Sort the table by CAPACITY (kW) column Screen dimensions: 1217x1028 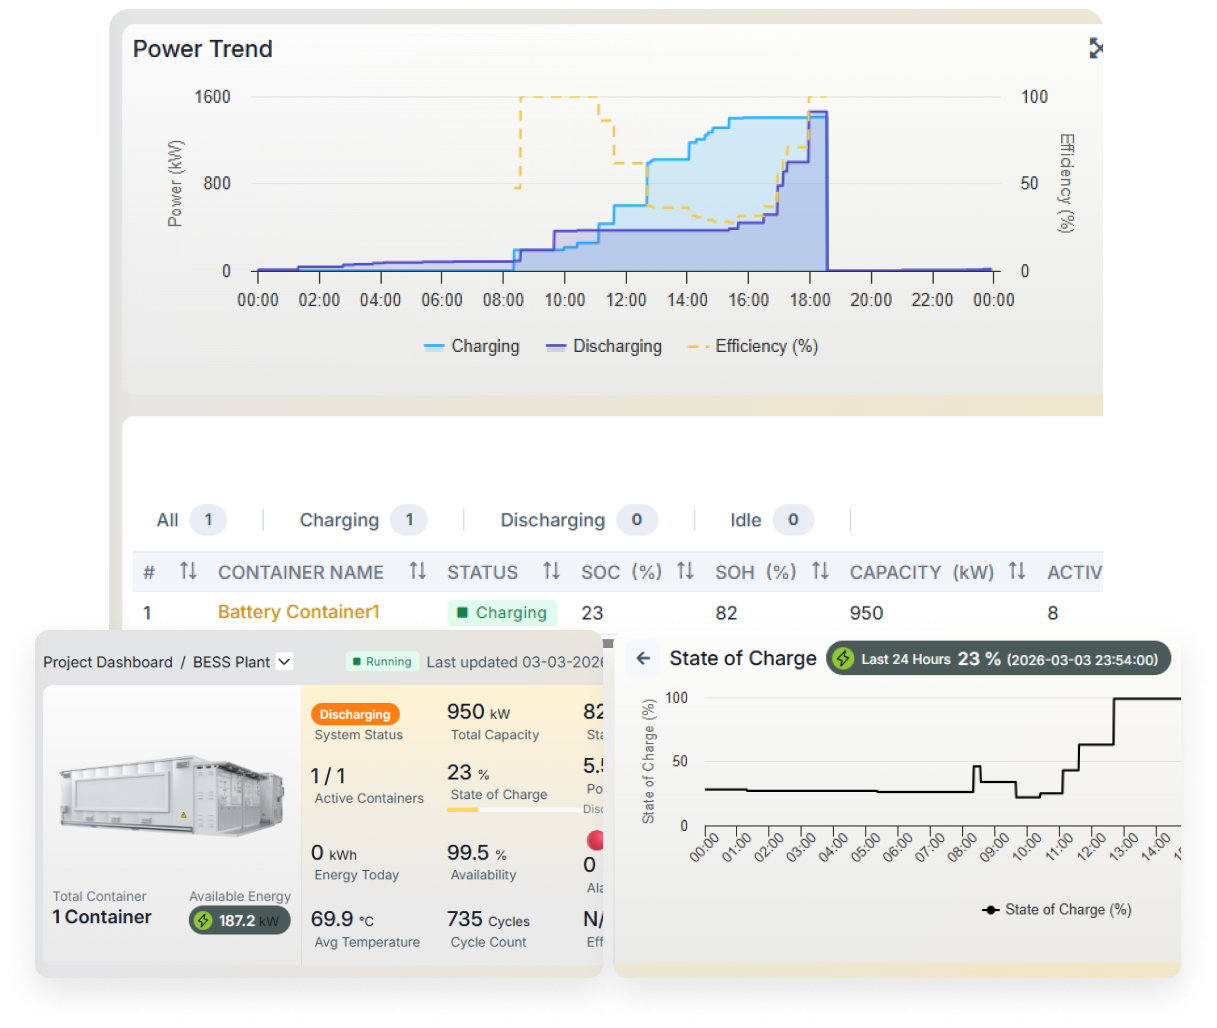1017,571
